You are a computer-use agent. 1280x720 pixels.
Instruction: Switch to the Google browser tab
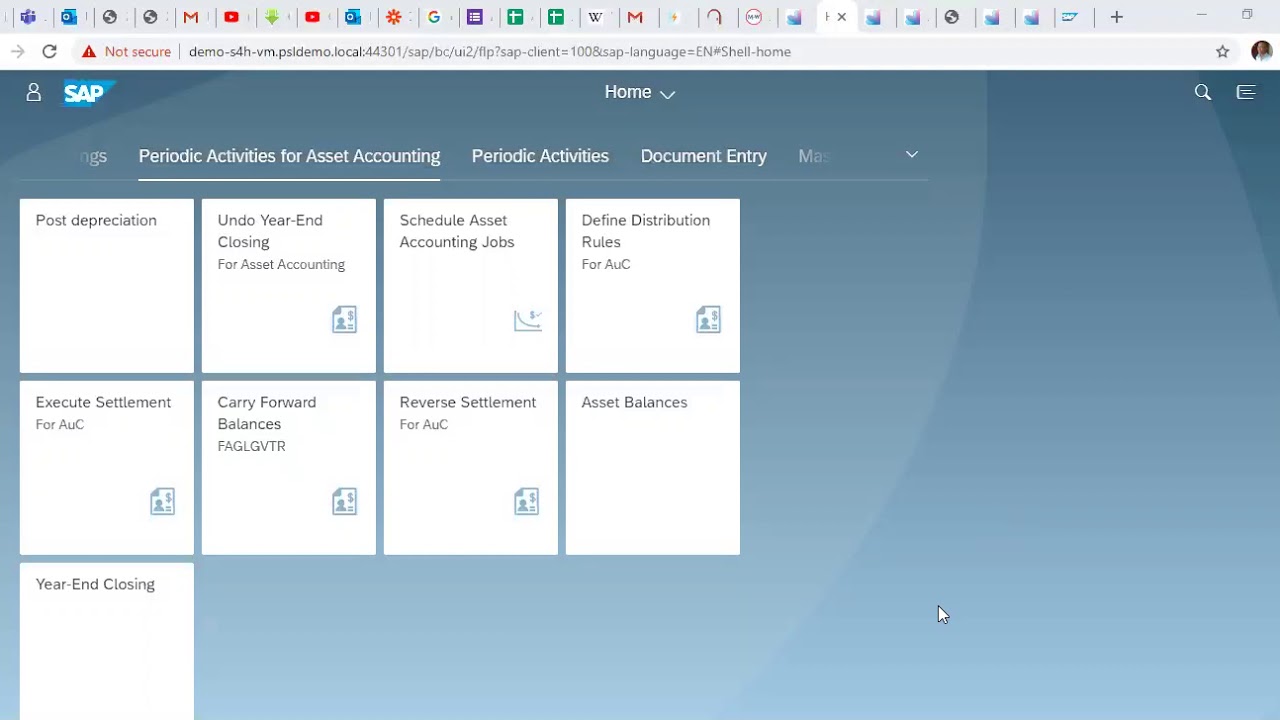[x=434, y=17]
